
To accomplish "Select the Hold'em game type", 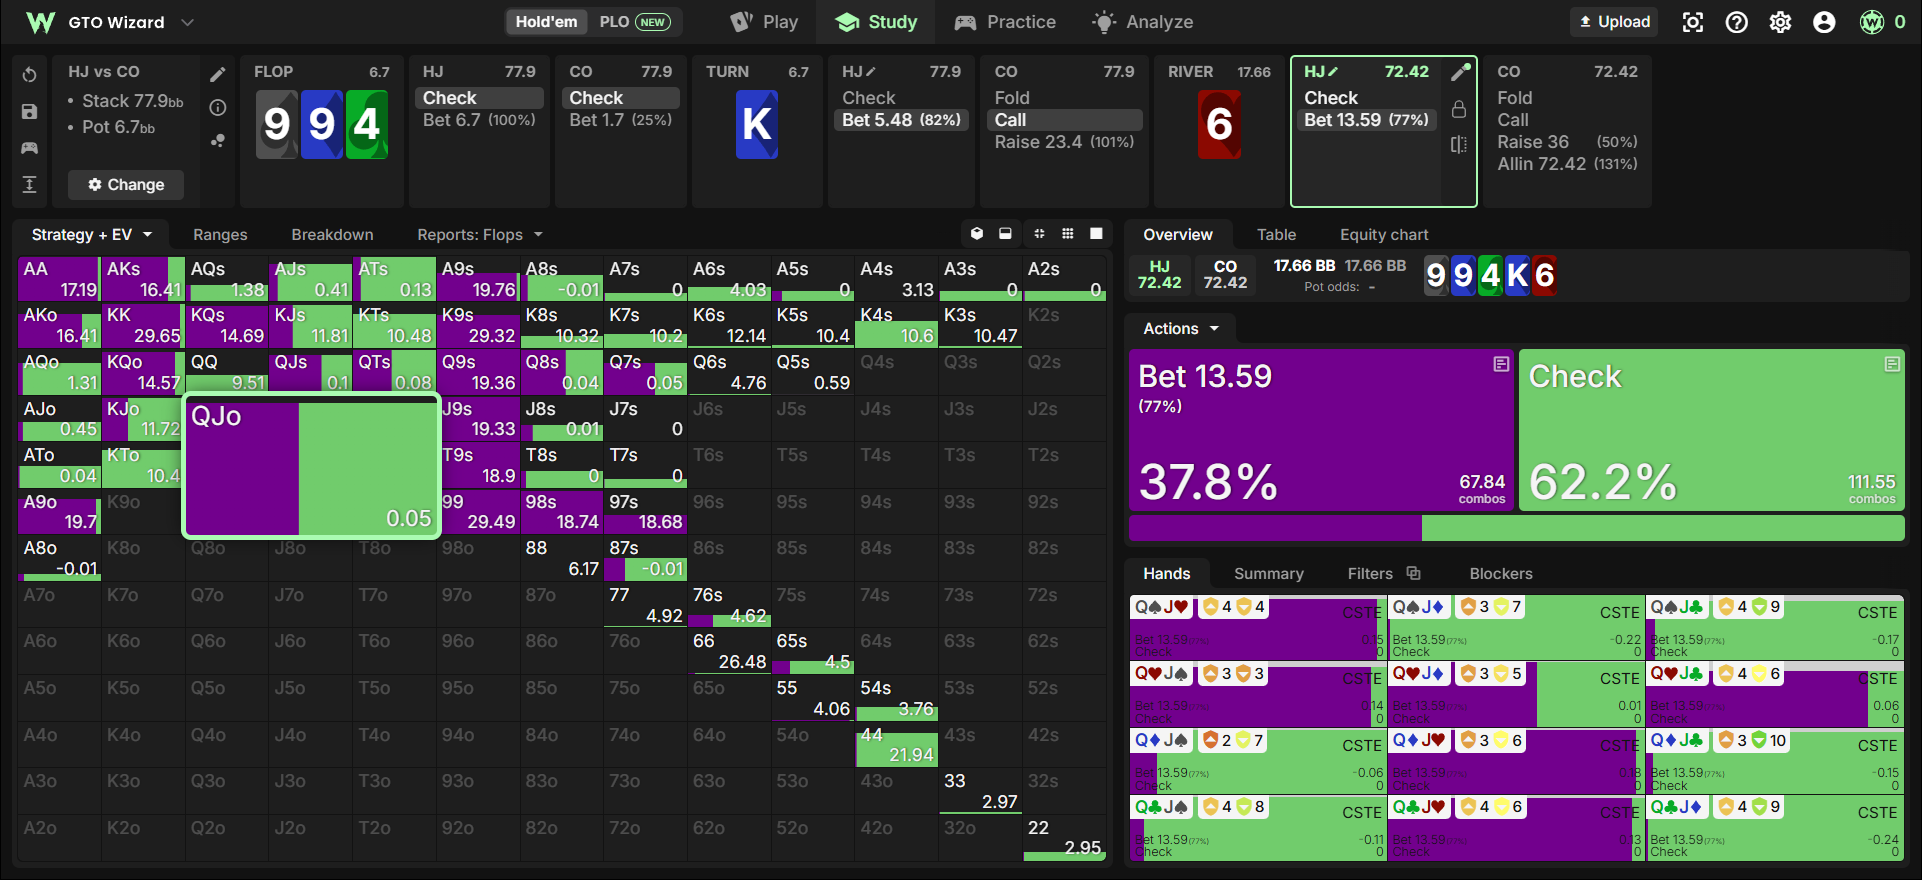I will 546,22.
